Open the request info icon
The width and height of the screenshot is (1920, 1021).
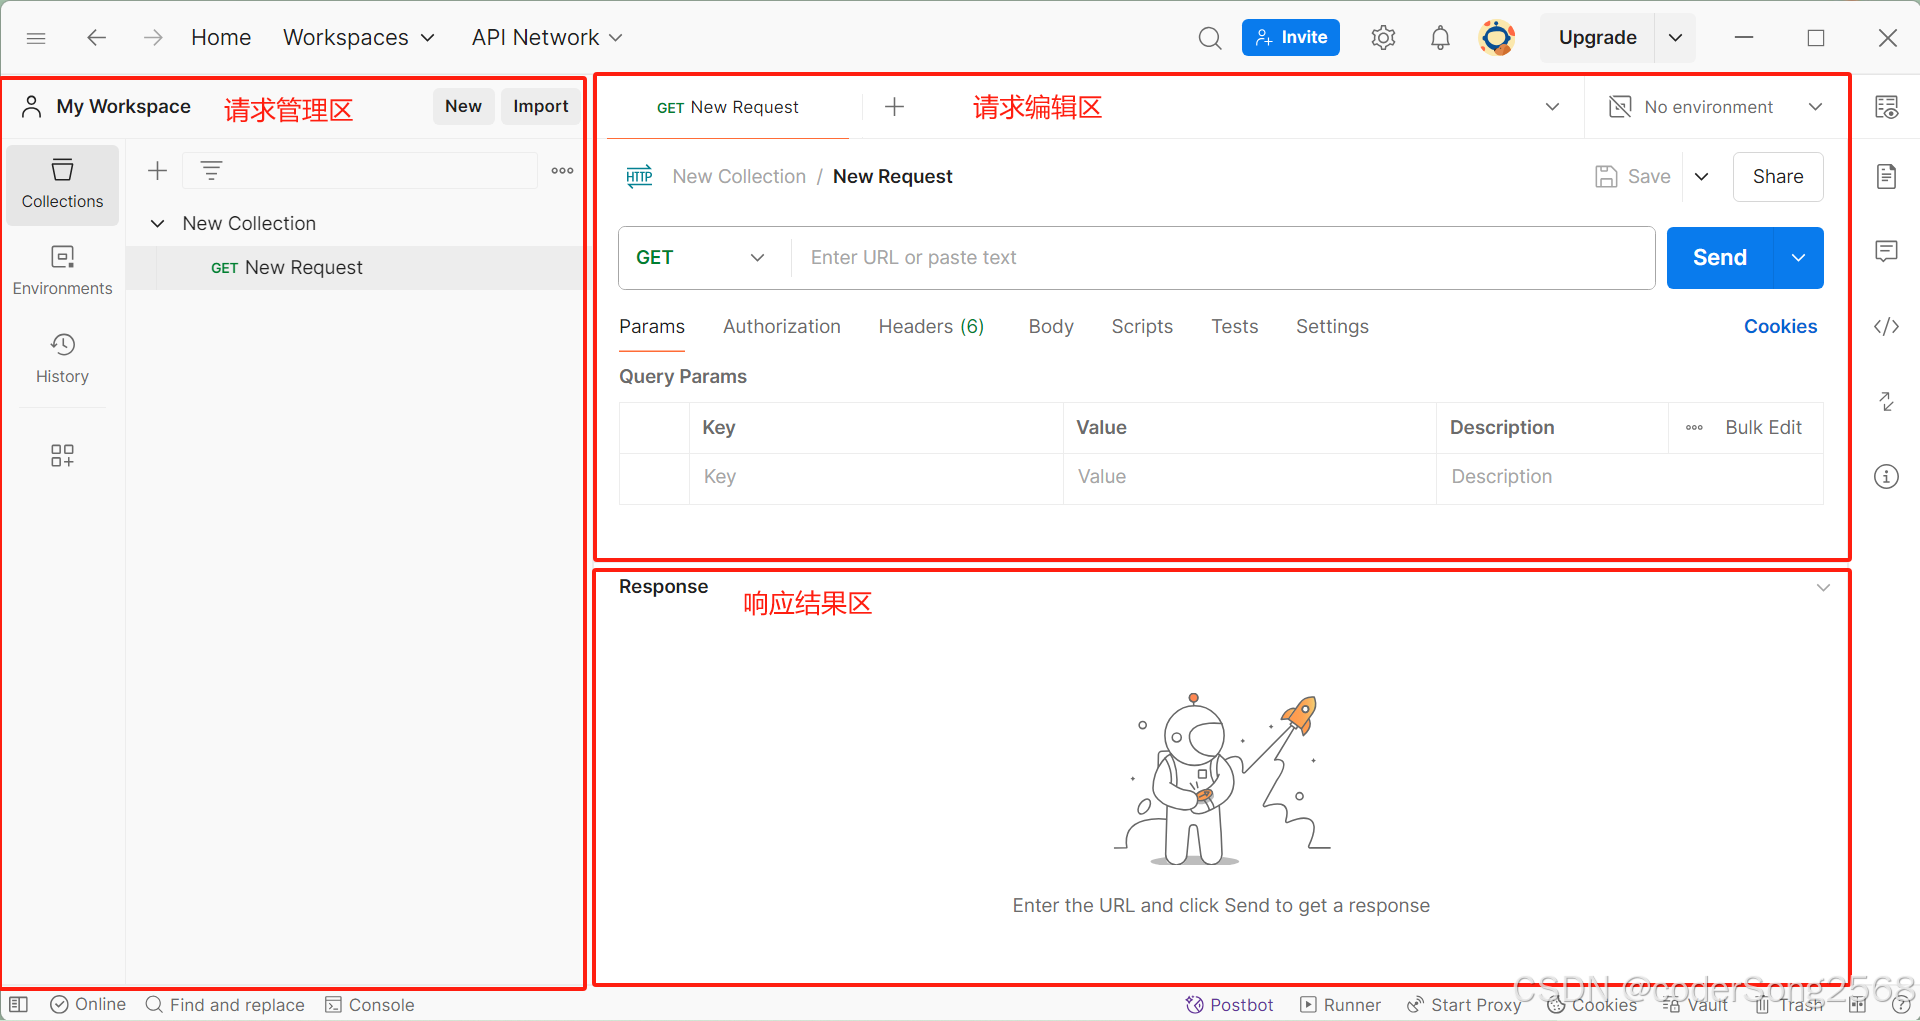click(1886, 476)
